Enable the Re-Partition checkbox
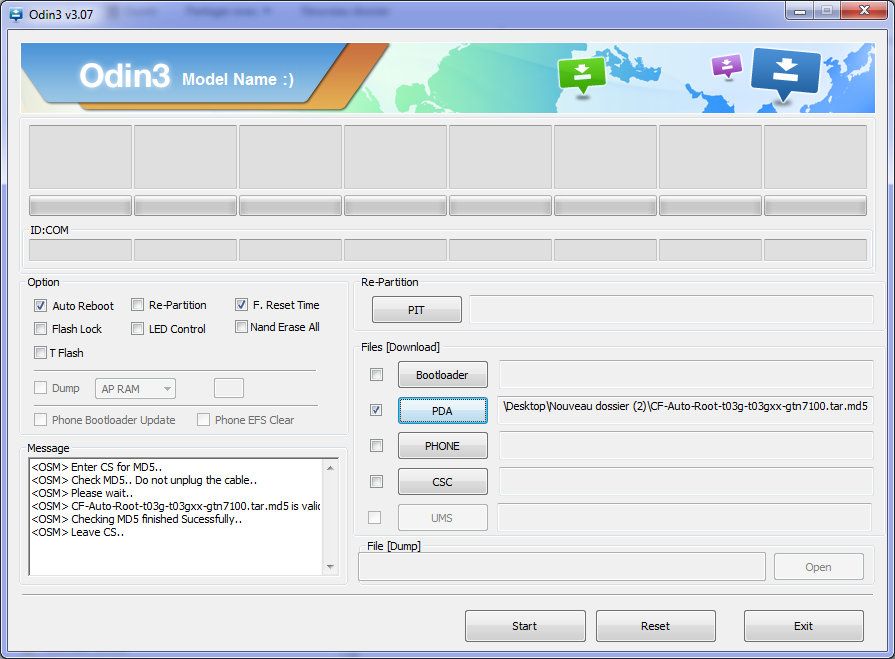 (138, 305)
